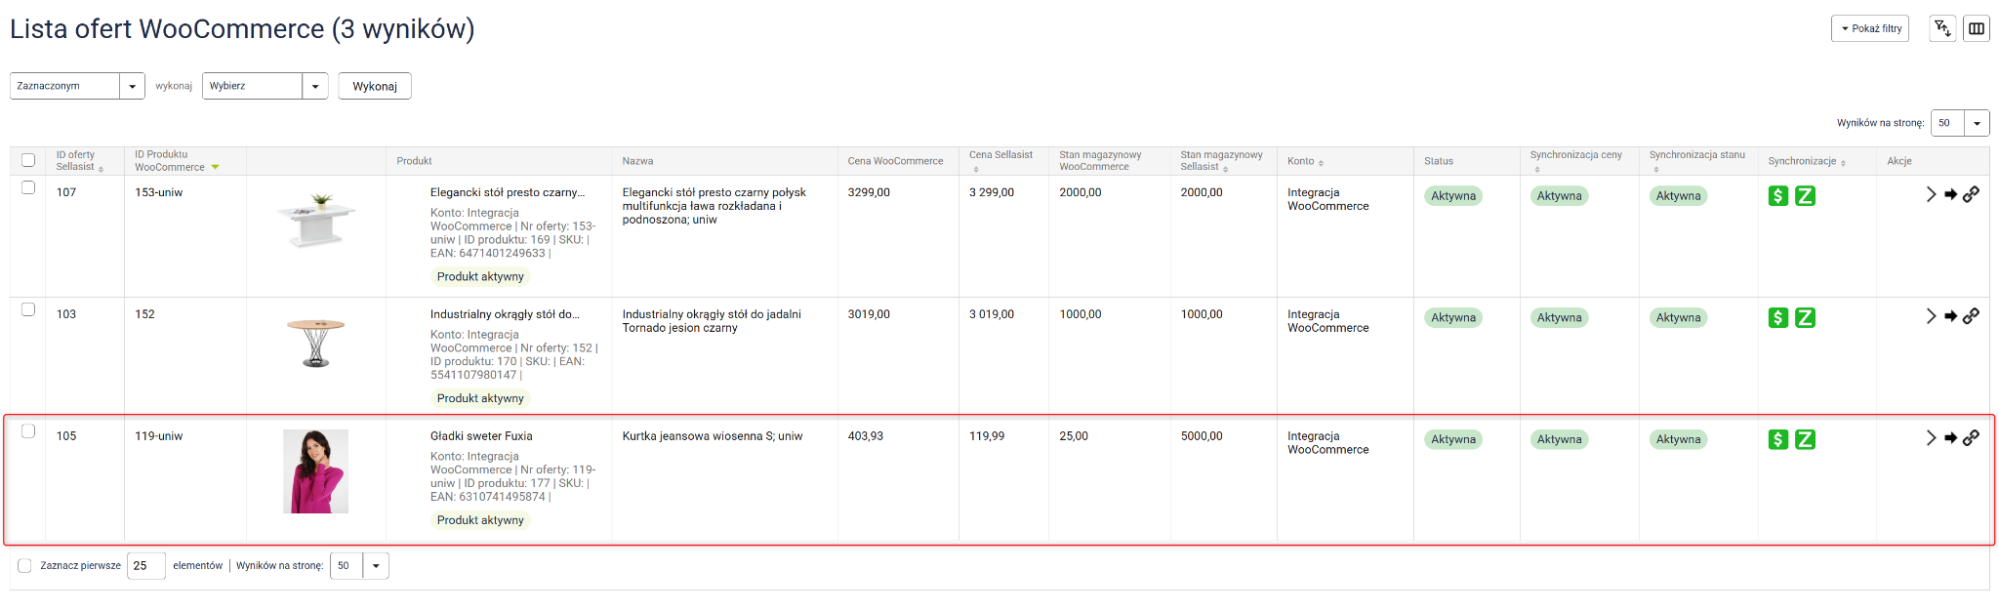1999x599 pixels.
Task: Click the link chain icon for offer 107
Action: (1970, 195)
